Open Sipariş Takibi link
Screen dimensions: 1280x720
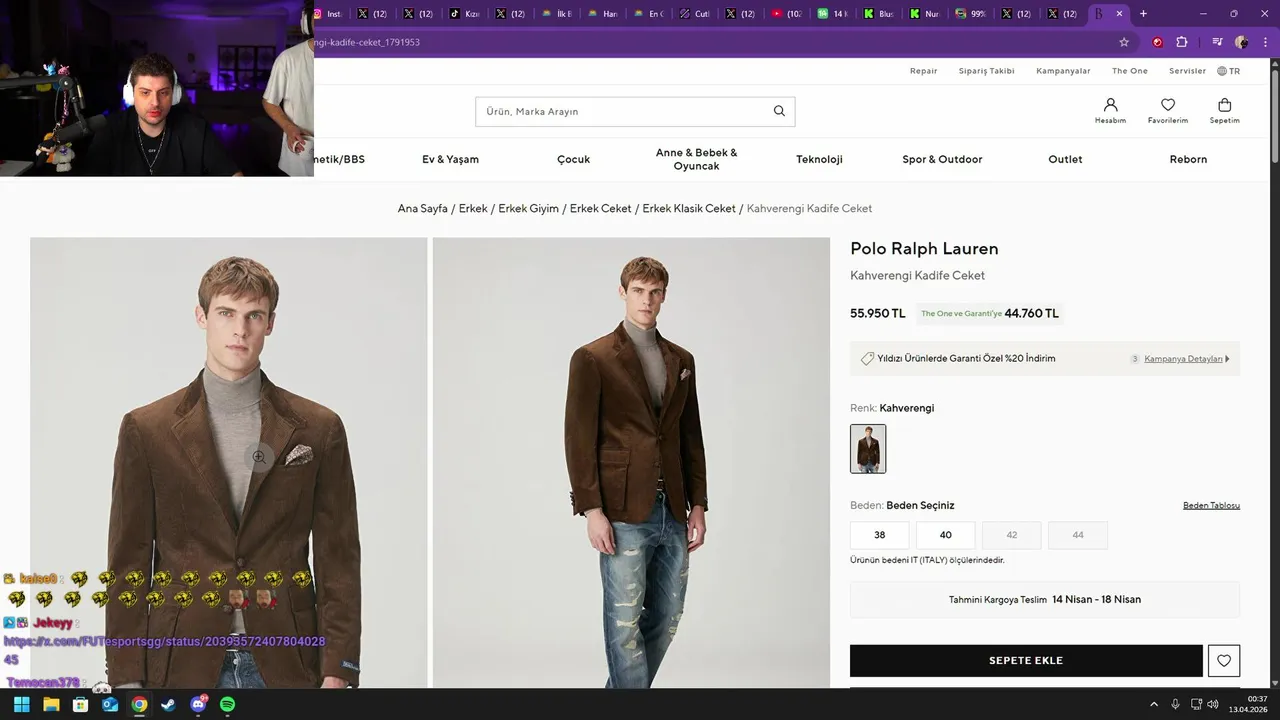987,71
